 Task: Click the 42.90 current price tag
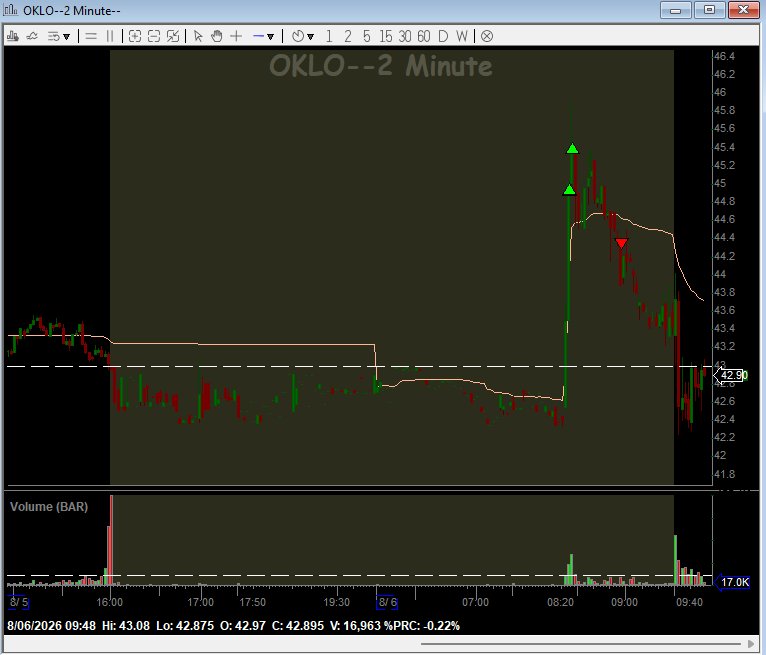(731, 376)
